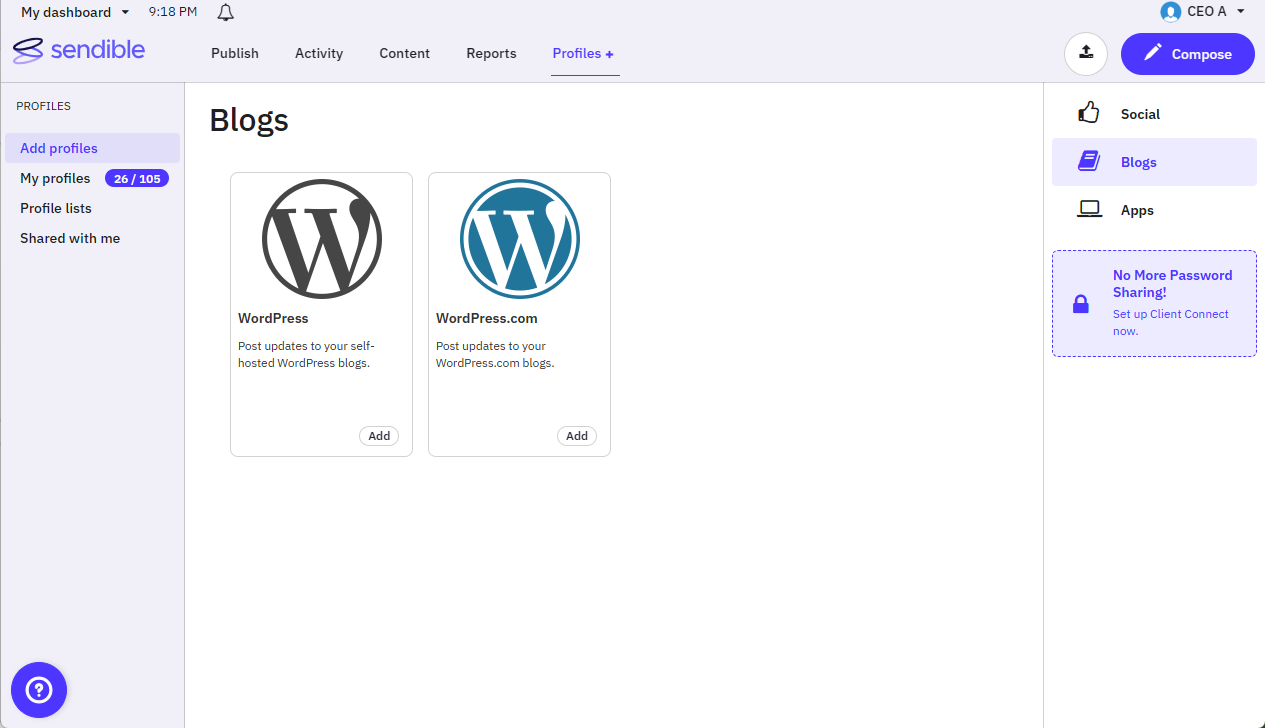Click the 26 / 105 profiles count badge
The image size is (1265, 728).
coord(137,179)
